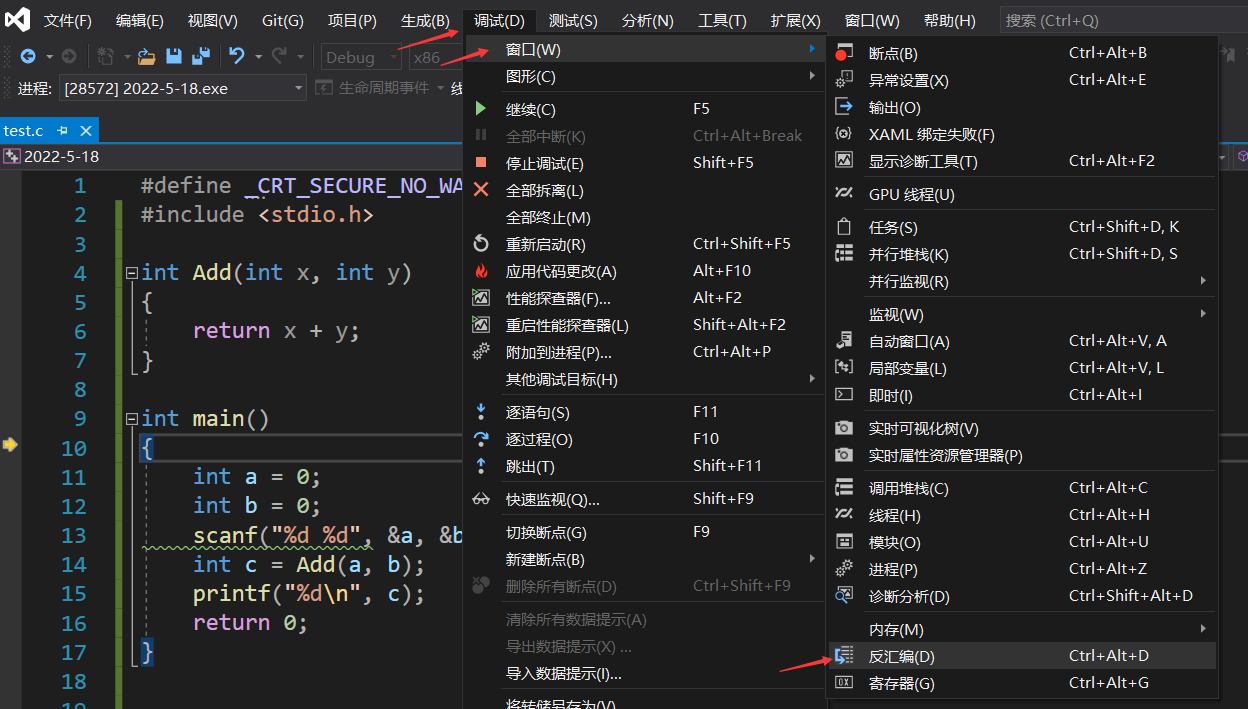
Task: Click 停止调试(E) to stop debugging
Action: (544, 163)
